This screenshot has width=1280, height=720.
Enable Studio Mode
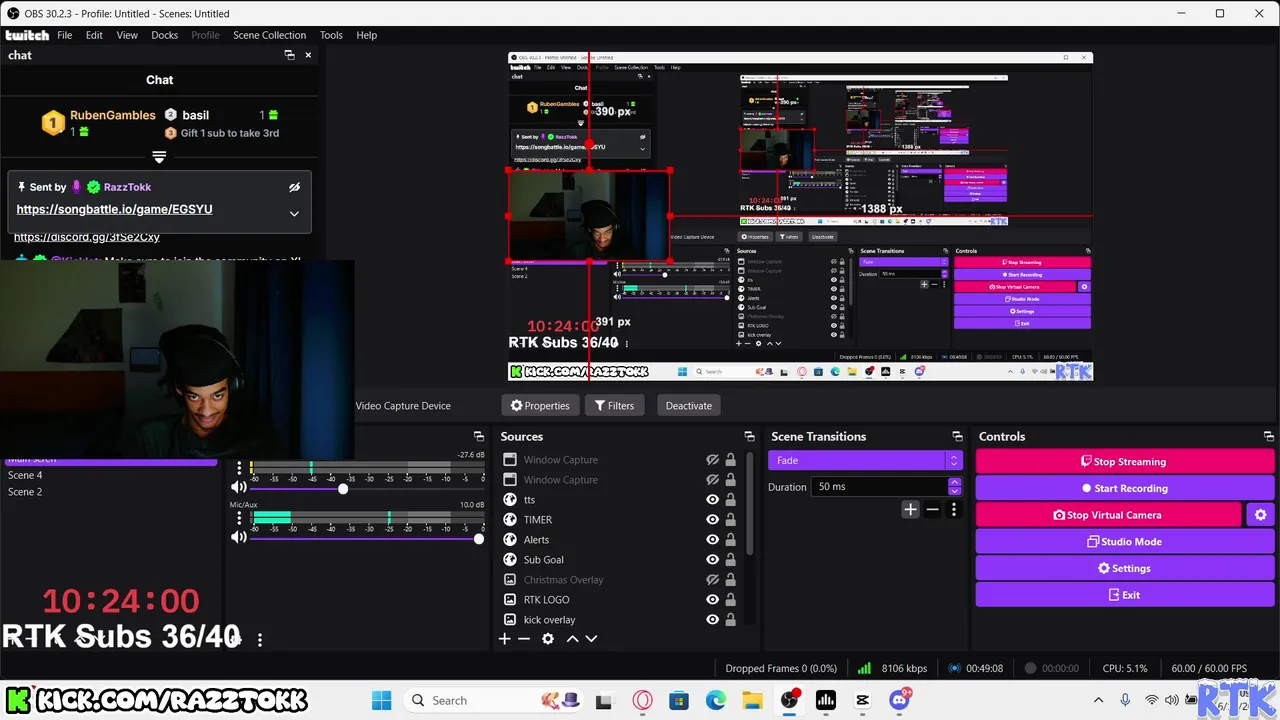pyautogui.click(x=1124, y=542)
